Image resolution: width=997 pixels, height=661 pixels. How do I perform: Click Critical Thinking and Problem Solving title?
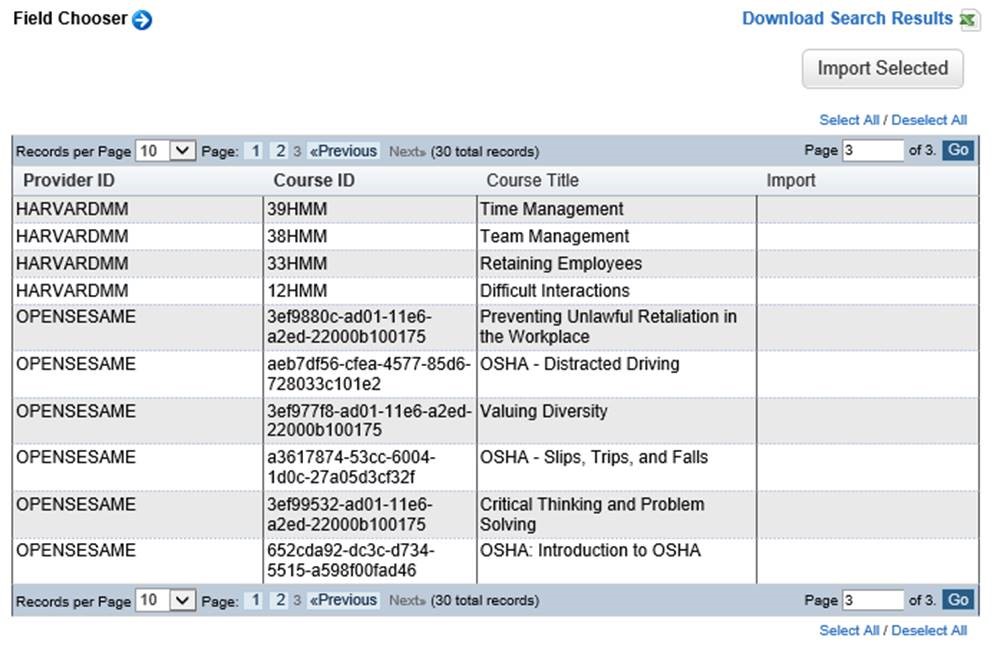(x=592, y=514)
